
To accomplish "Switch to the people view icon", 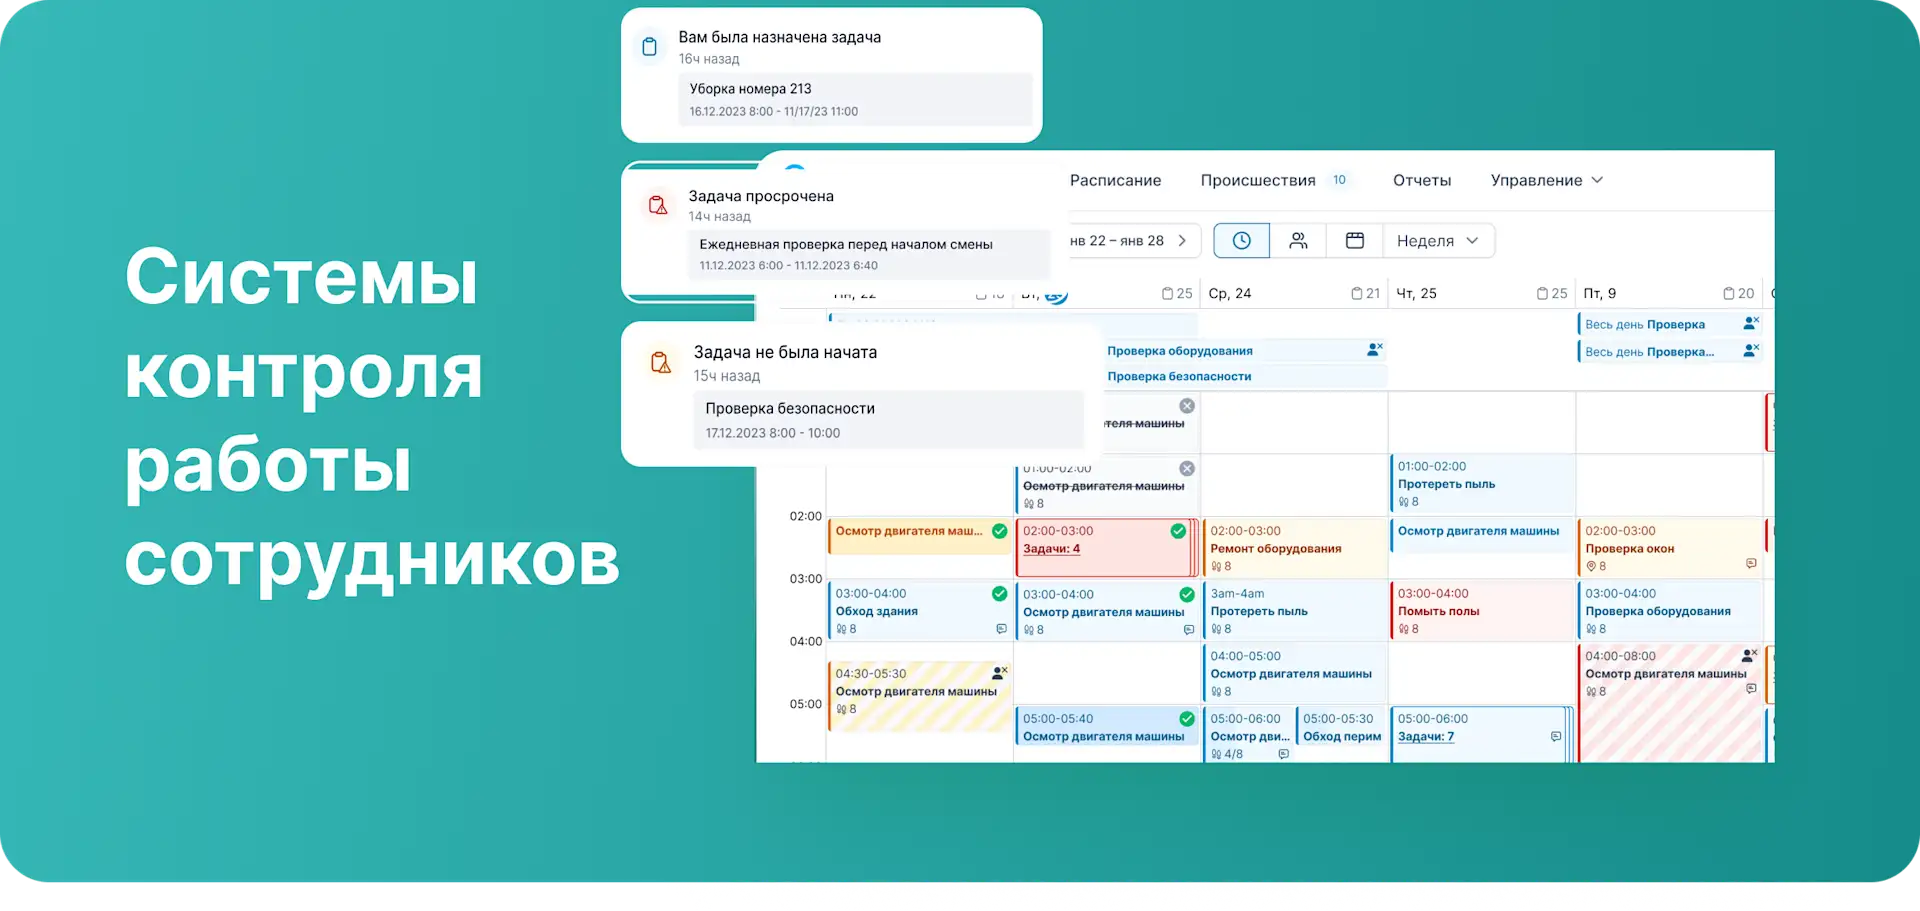I will [1297, 240].
